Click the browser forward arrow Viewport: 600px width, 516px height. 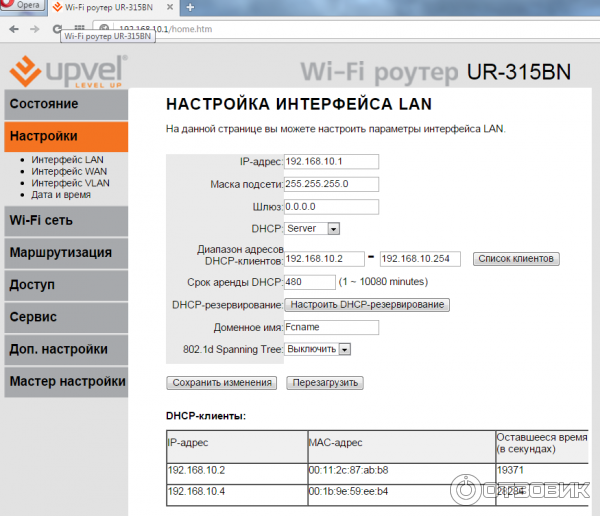35,29
